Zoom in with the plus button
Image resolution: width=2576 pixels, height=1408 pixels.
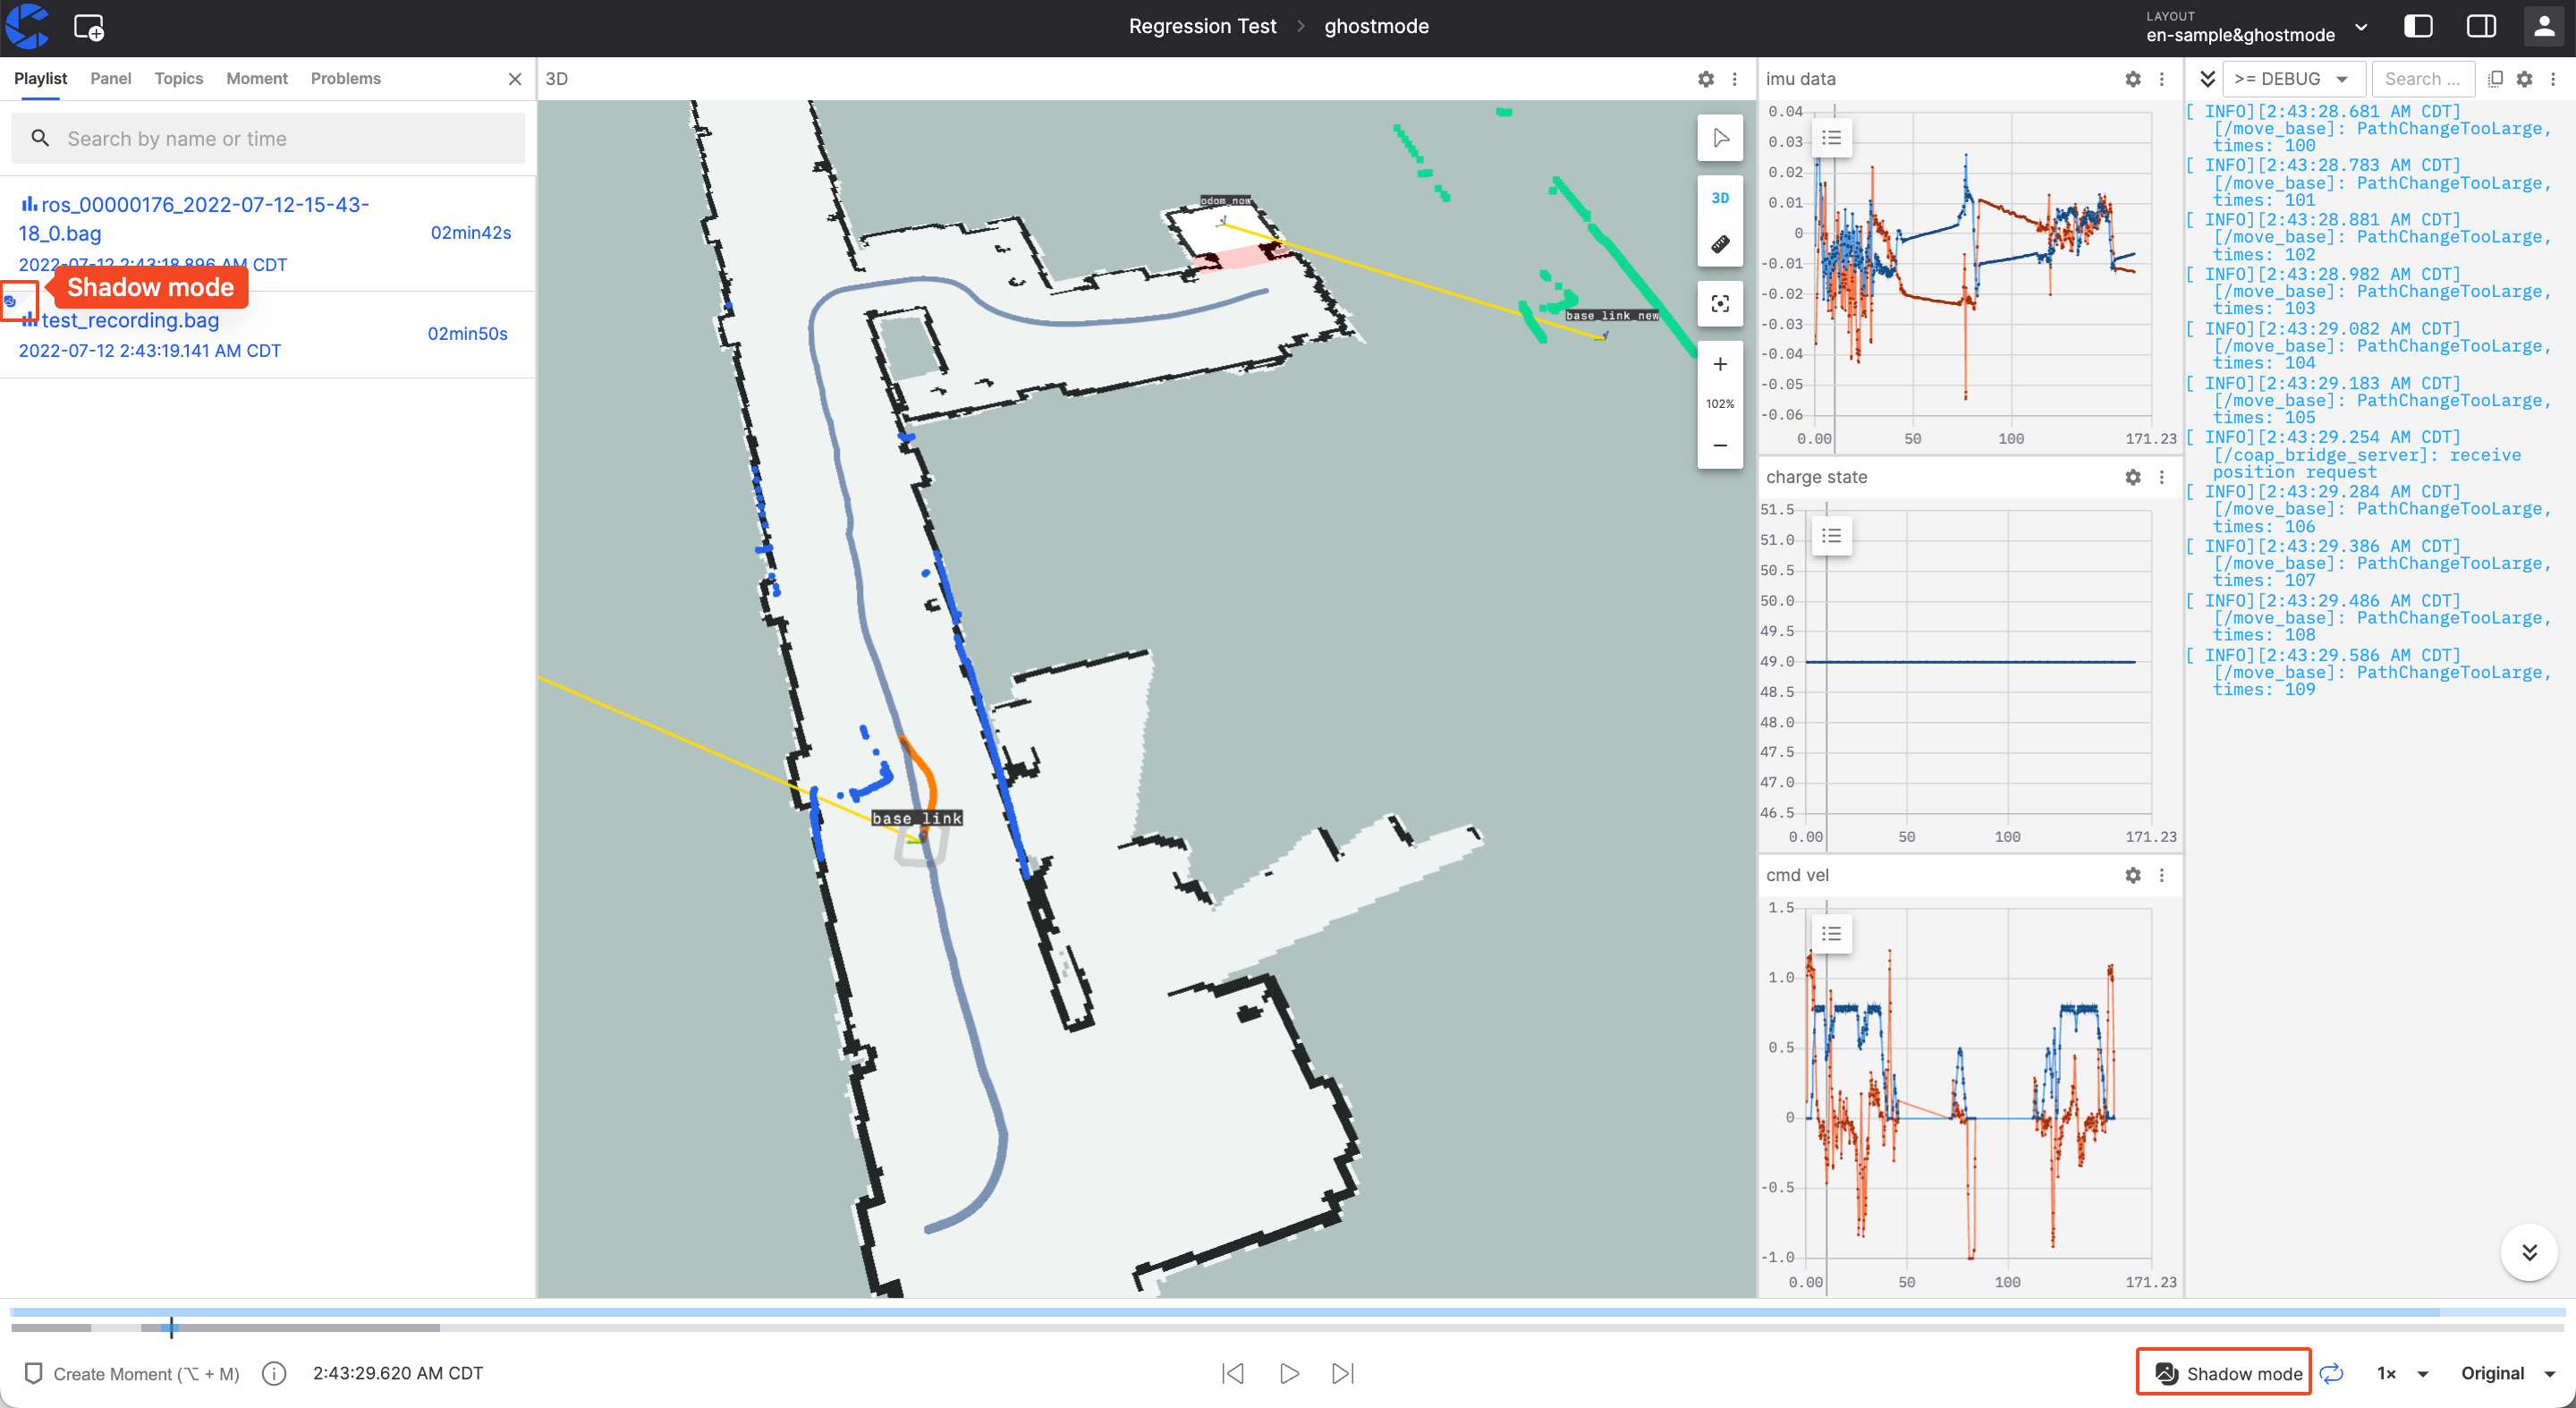1720,364
